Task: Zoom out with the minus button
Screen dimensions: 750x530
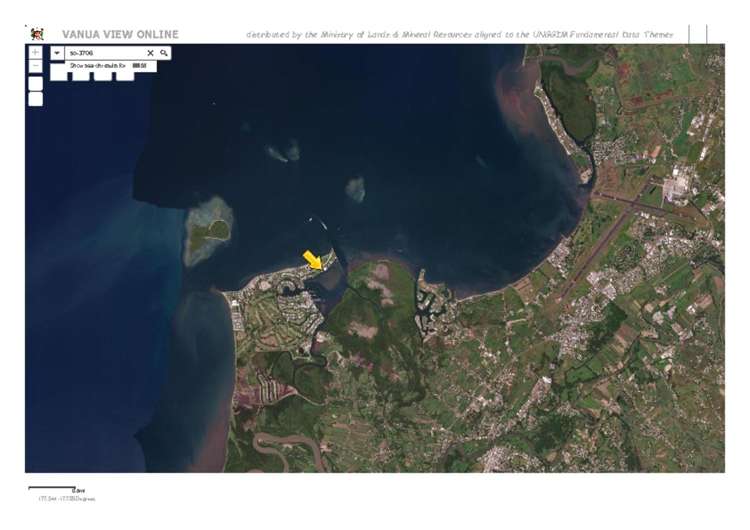Action: pos(35,66)
